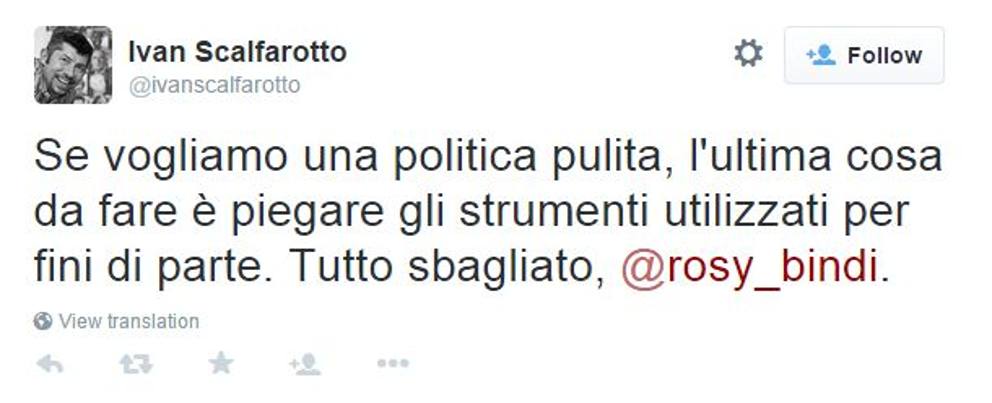Screen dimensions: 992x403
Task: Follow Ivan Scalfarotto
Action: coord(864,55)
